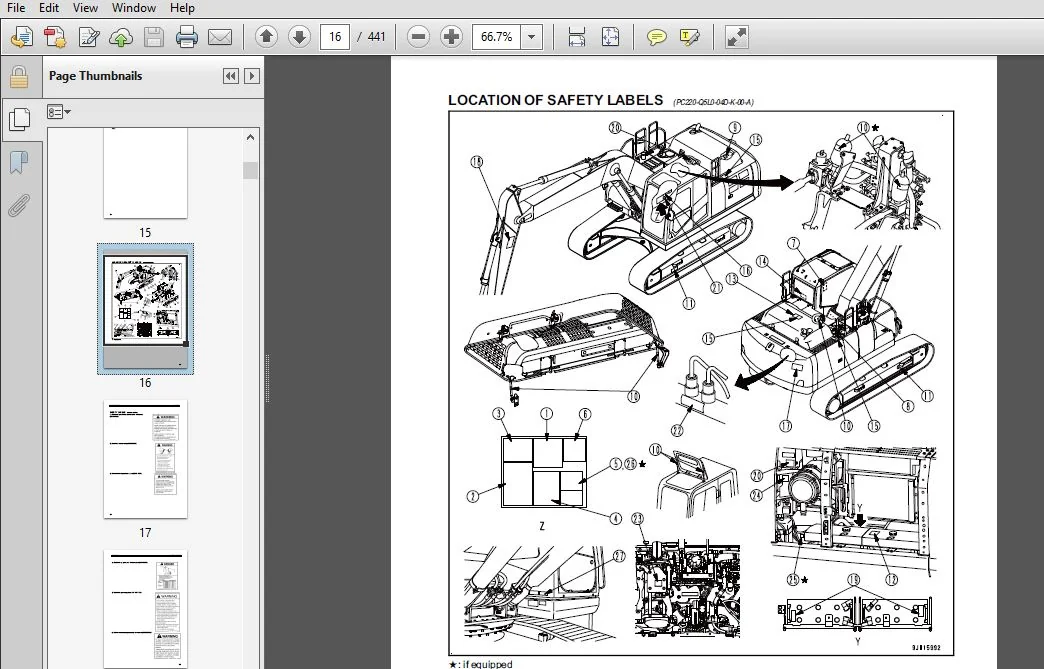
Task: Expand the thumbnails panel with right arrow
Action: (252, 76)
